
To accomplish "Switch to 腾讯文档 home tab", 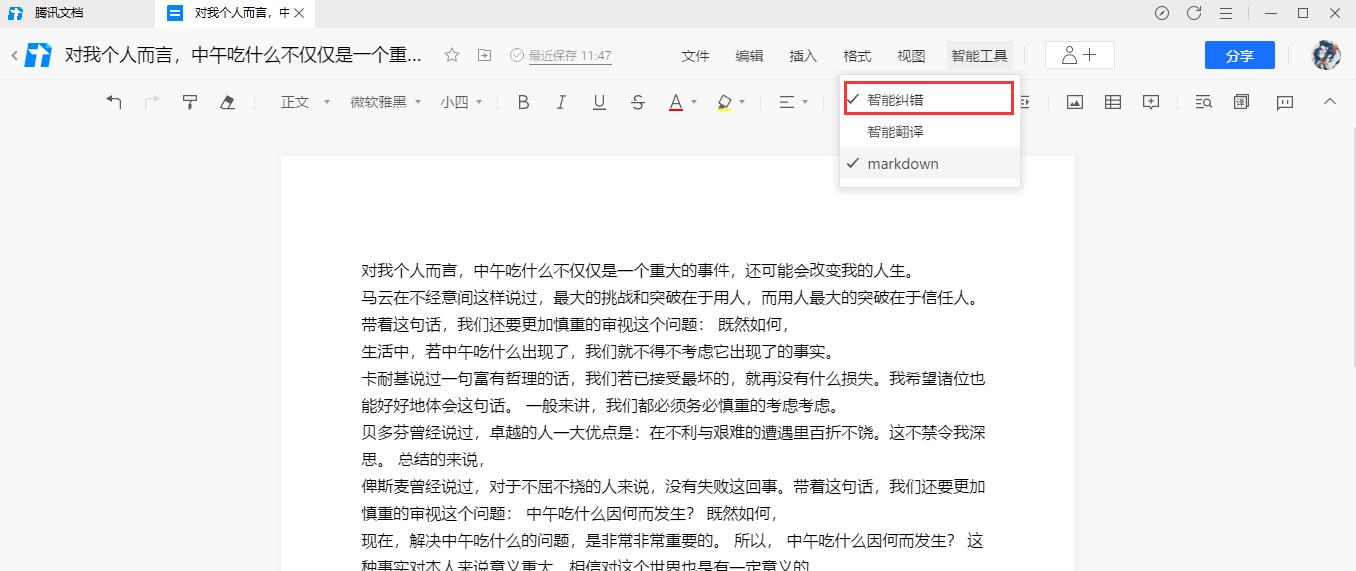I will (x=59, y=13).
